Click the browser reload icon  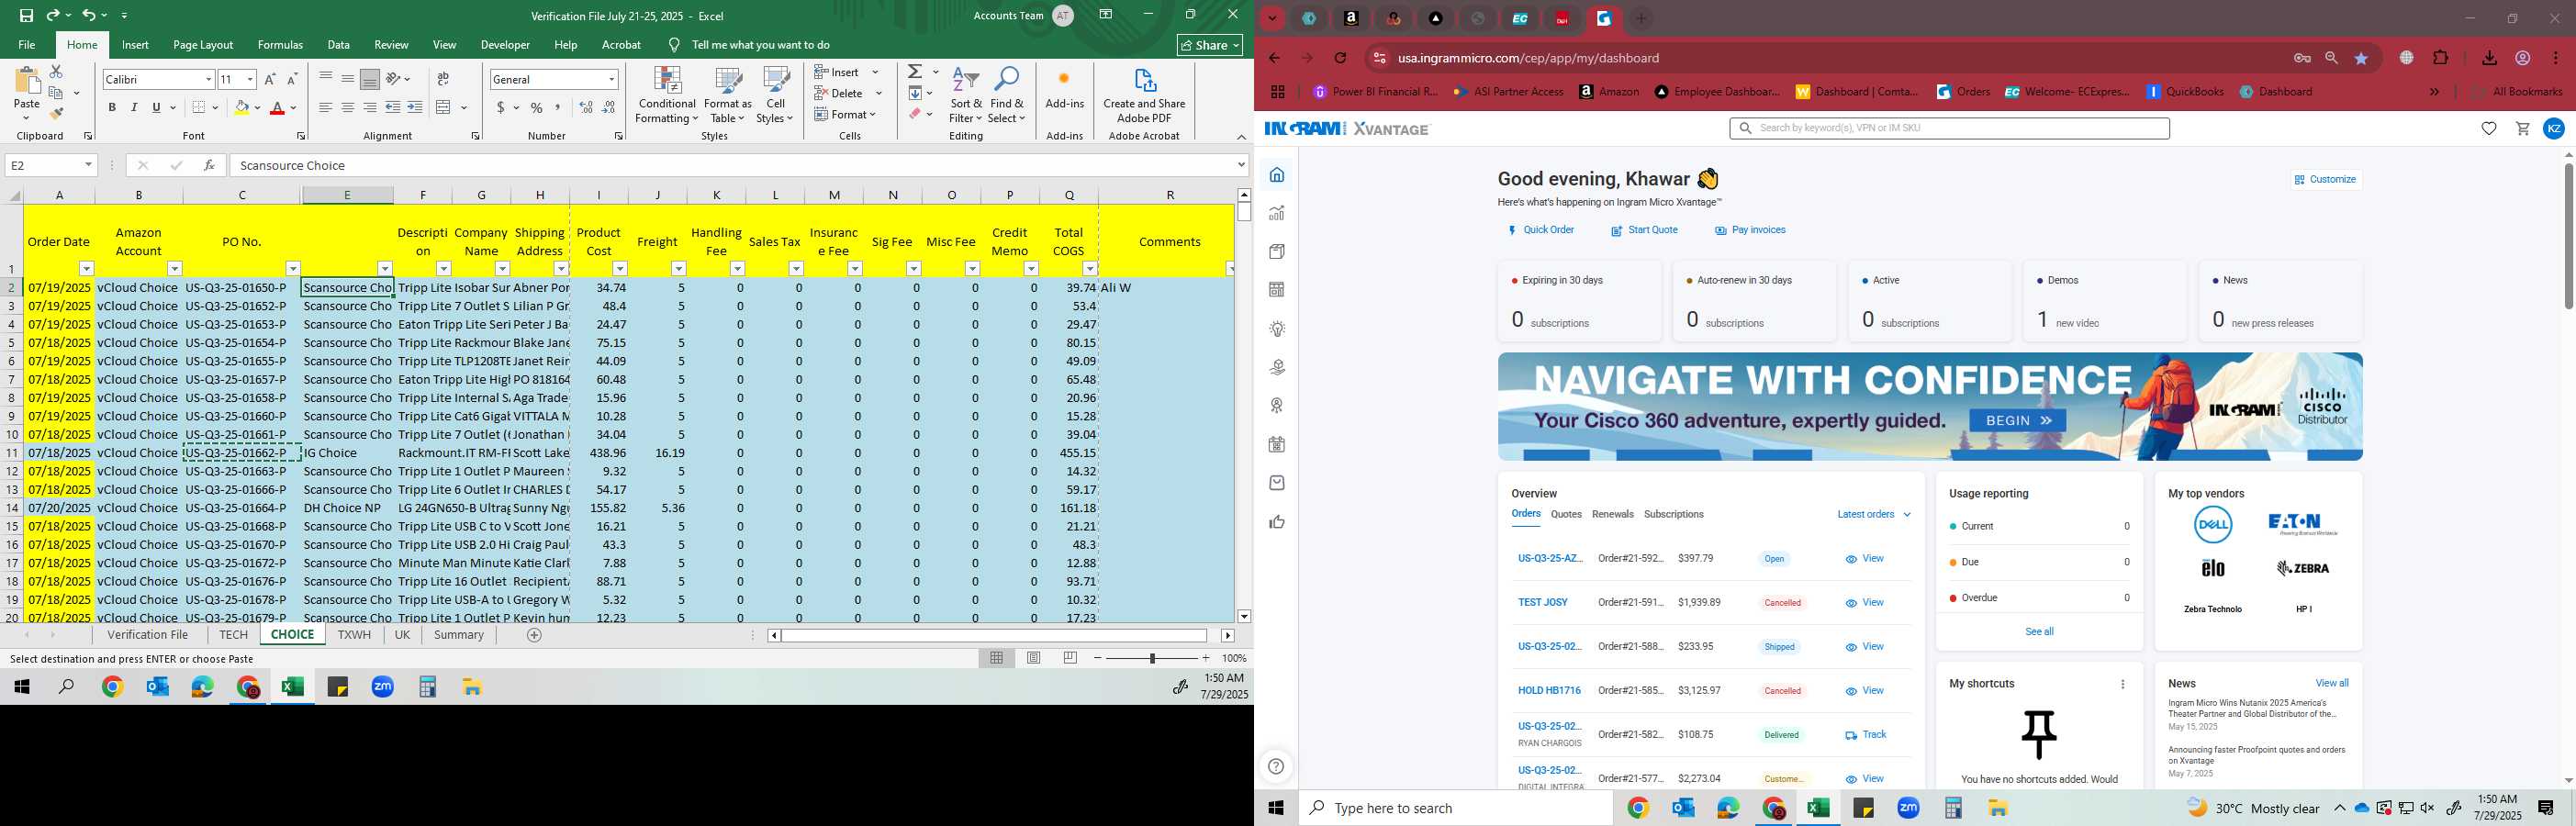coord(1341,58)
